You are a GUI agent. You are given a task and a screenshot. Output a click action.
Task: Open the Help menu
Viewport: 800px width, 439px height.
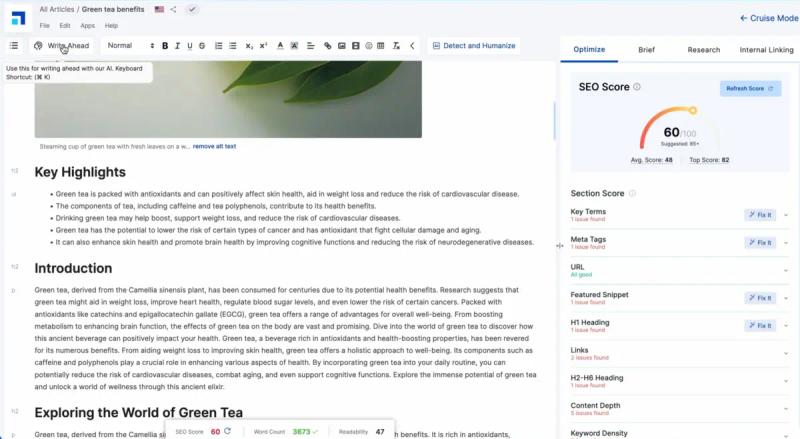point(111,26)
